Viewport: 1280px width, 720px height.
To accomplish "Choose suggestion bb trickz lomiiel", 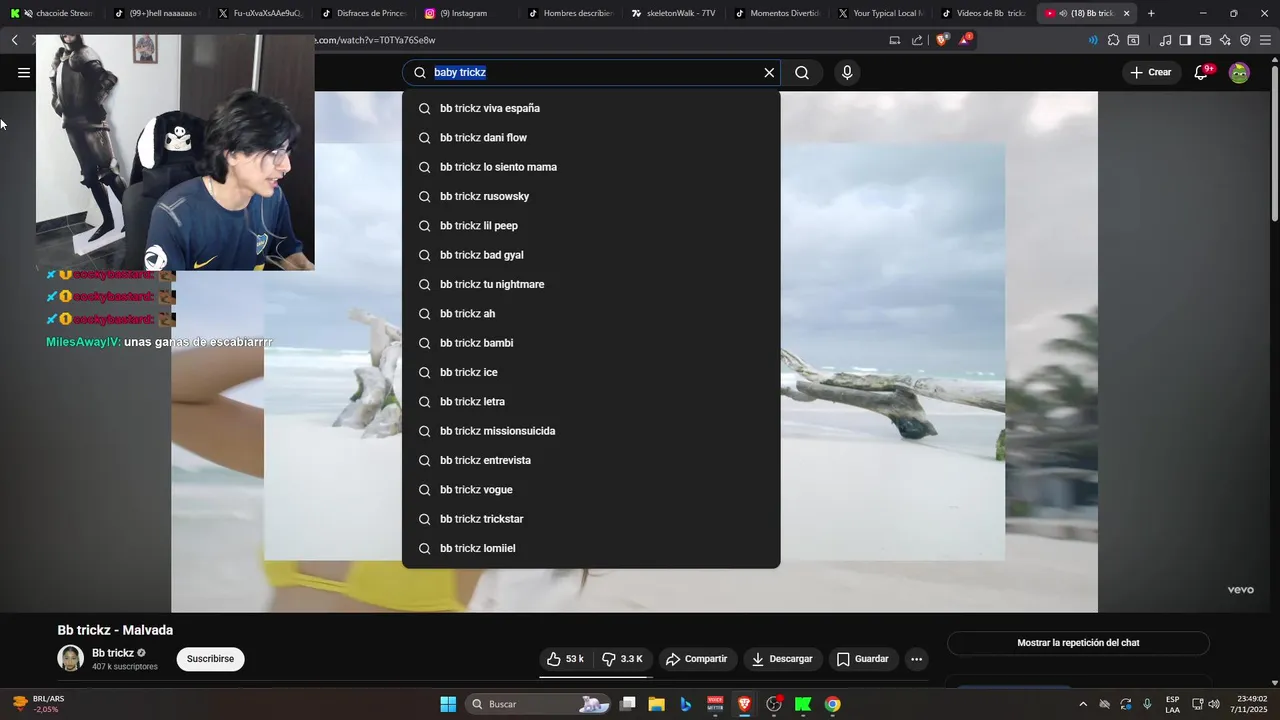I will [x=591, y=548].
